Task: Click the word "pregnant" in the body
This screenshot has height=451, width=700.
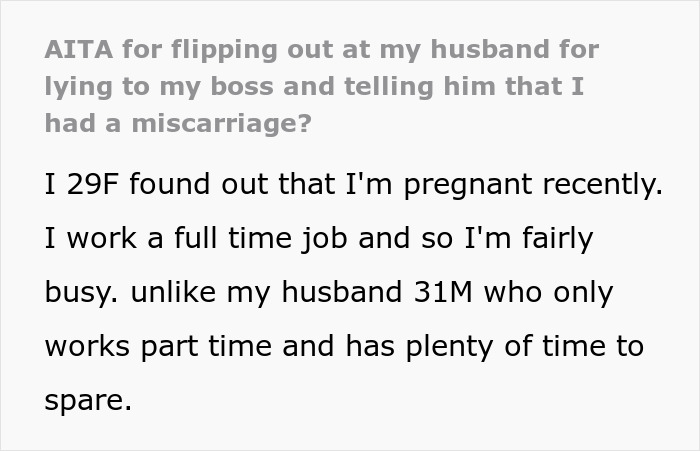Action: 468,185
